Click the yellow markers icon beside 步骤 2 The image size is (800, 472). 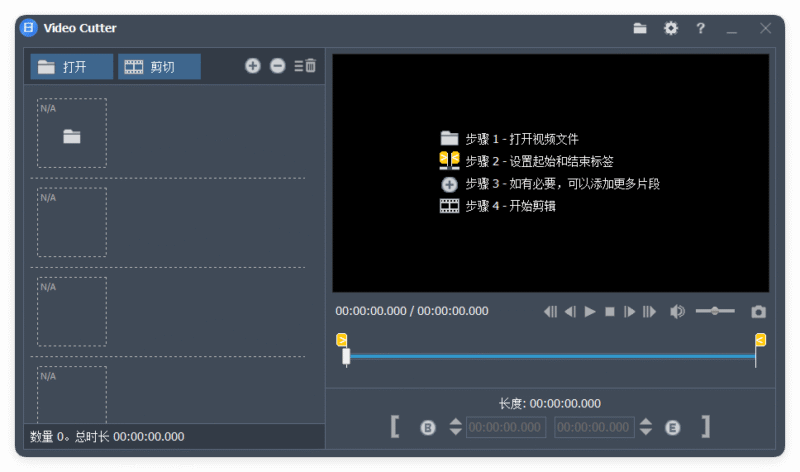pyautogui.click(x=449, y=160)
